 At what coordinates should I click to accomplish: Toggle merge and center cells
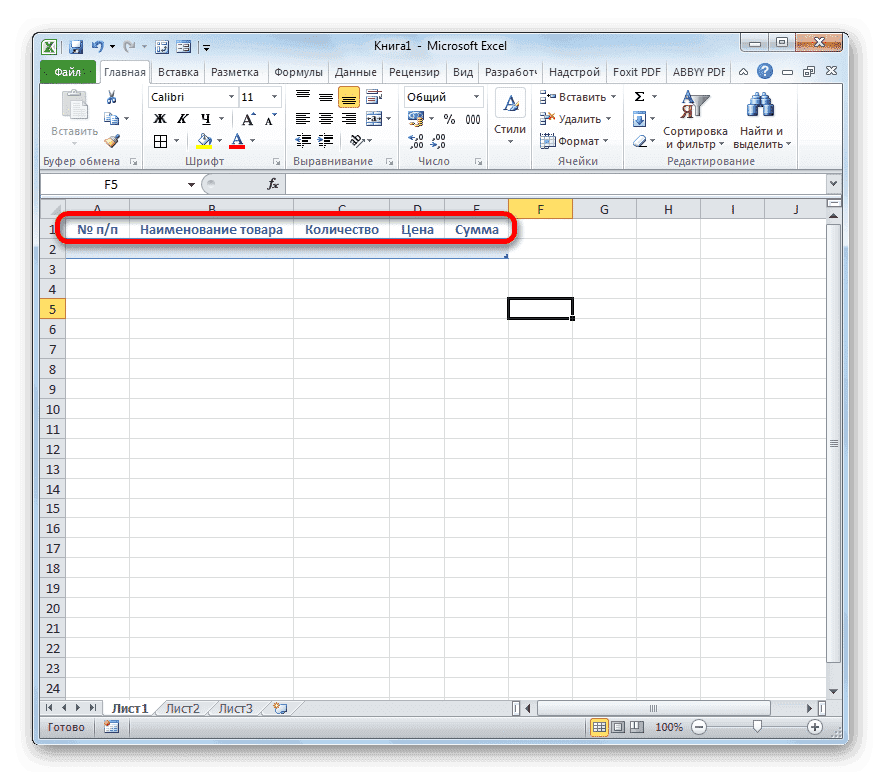tap(376, 117)
